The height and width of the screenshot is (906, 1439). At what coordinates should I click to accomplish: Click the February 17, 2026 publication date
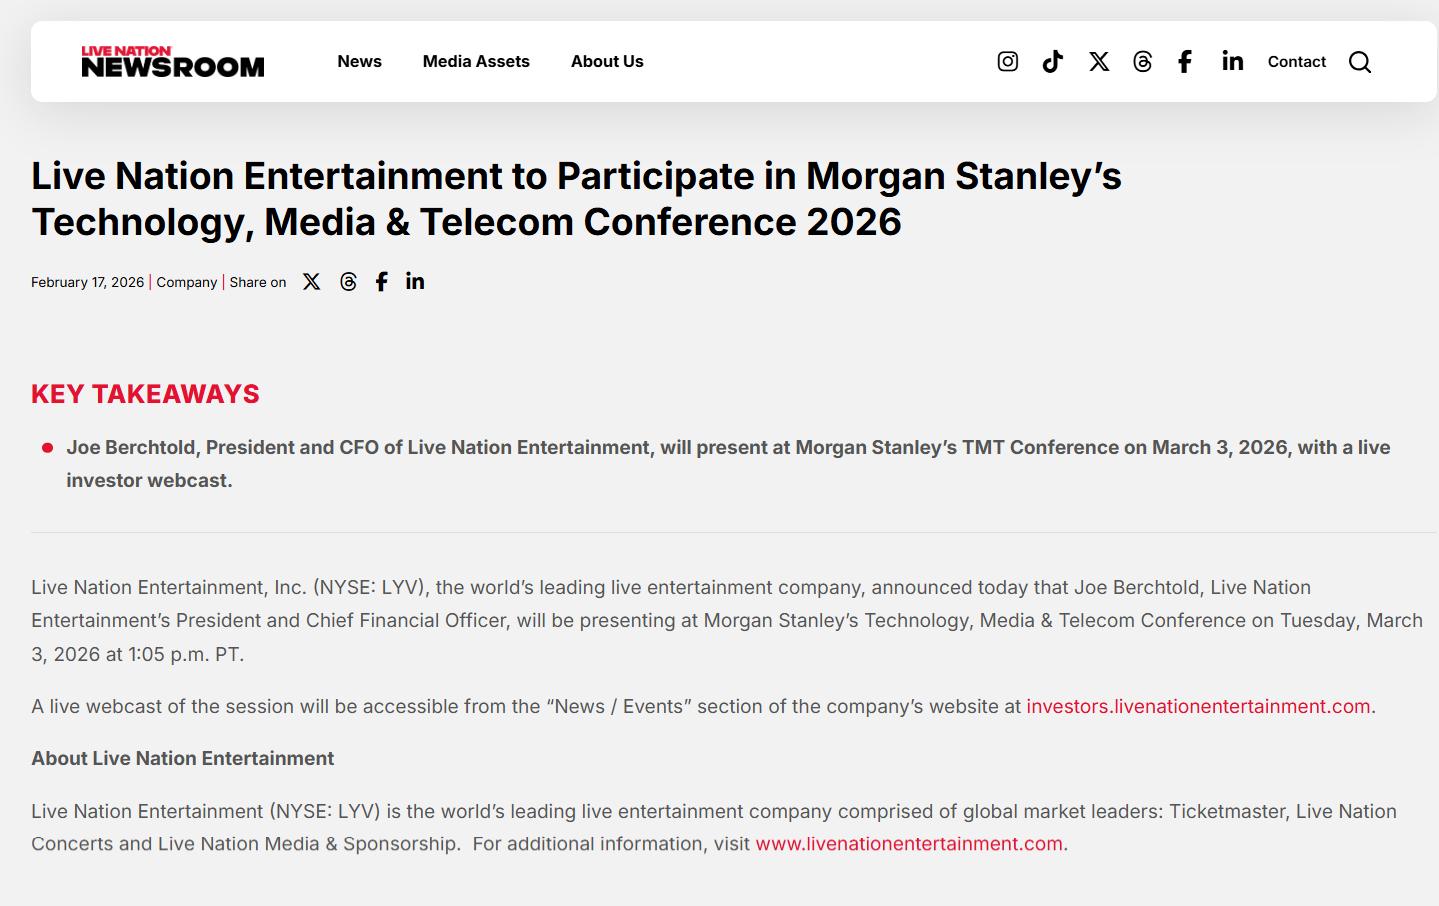[x=88, y=282]
